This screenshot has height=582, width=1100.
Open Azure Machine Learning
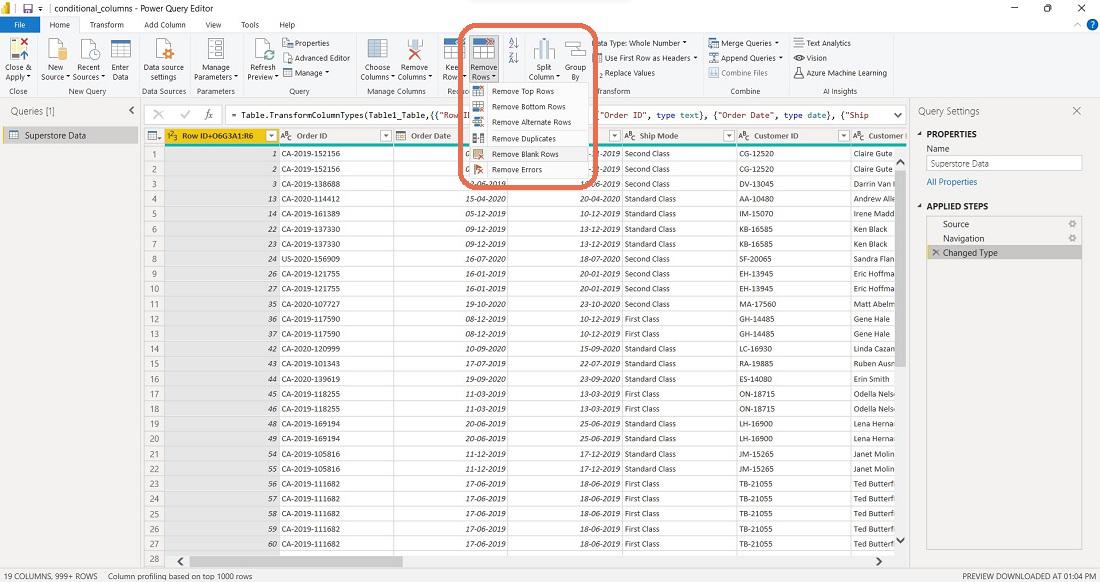(x=840, y=73)
